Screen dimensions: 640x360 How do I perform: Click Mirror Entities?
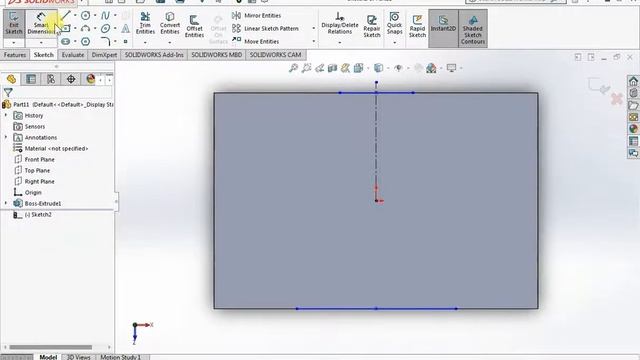[x=257, y=16]
